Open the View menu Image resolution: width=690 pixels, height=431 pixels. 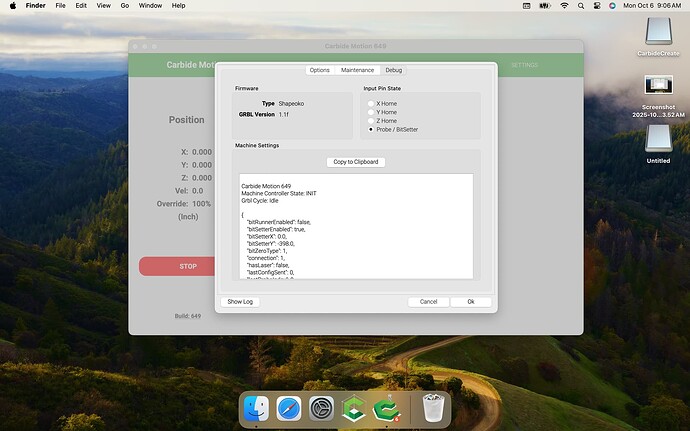tap(103, 6)
